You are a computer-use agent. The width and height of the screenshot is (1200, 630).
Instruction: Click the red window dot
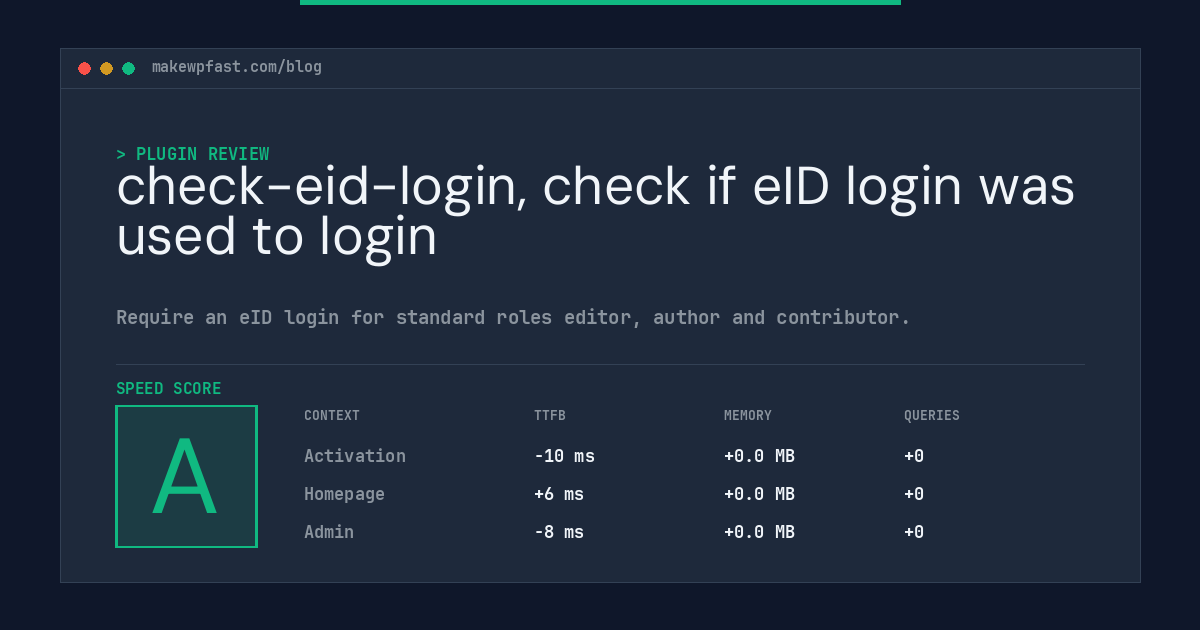point(85,68)
